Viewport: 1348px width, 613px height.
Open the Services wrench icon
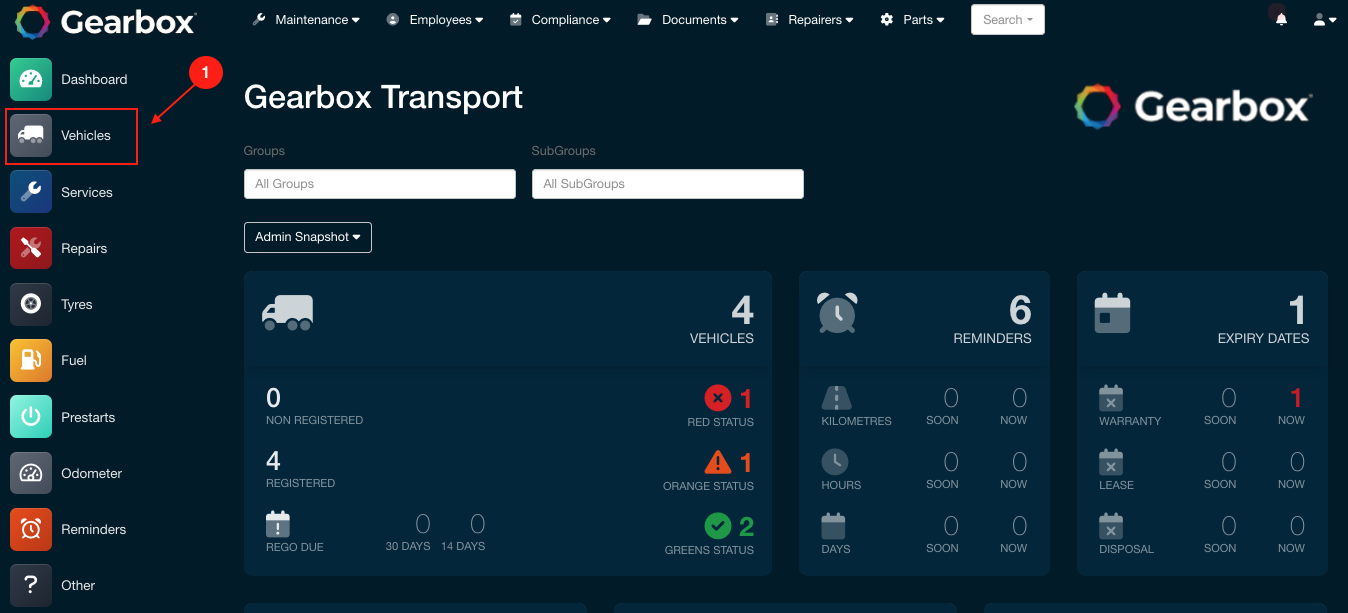pyautogui.click(x=31, y=192)
